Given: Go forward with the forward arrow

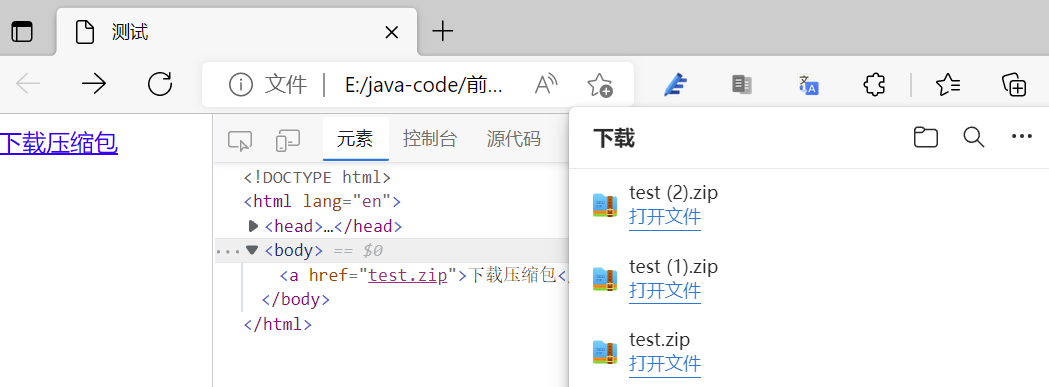Looking at the screenshot, I should [94, 84].
